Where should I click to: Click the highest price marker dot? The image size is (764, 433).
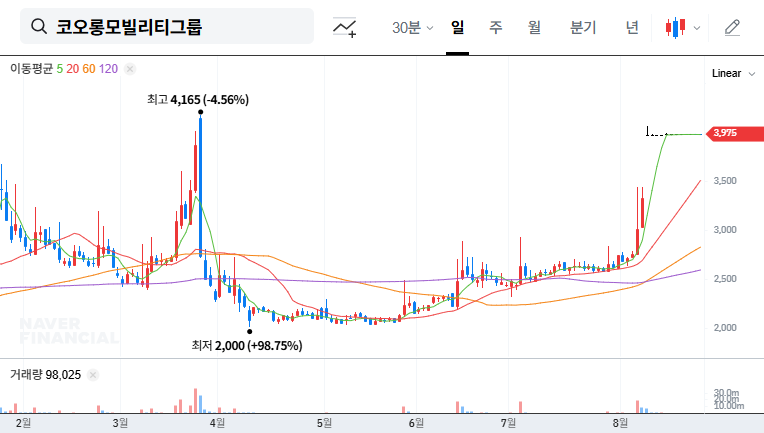click(200, 112)
